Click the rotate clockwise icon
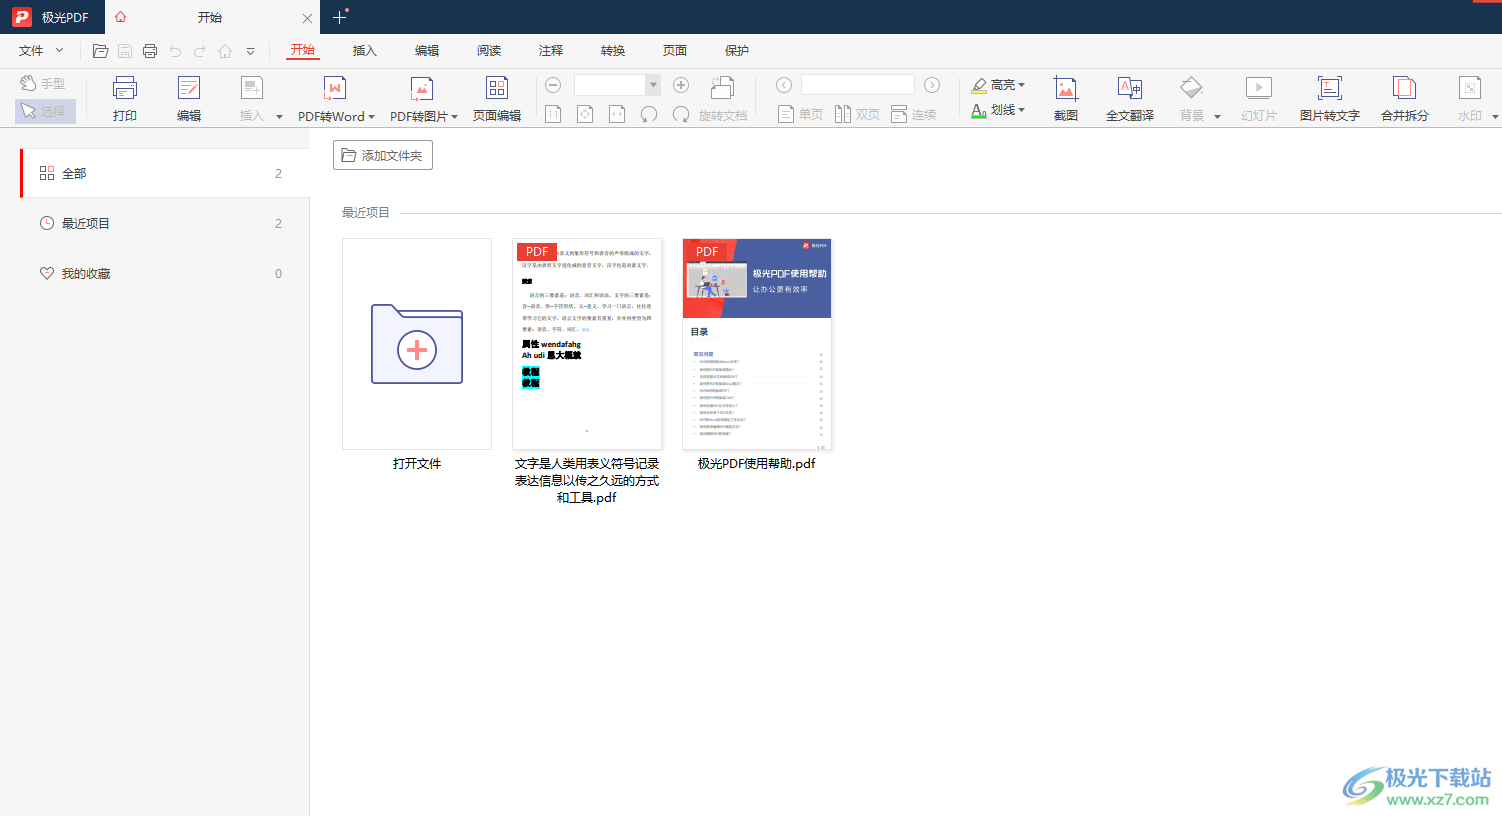1502x816 pixels. 681,114
